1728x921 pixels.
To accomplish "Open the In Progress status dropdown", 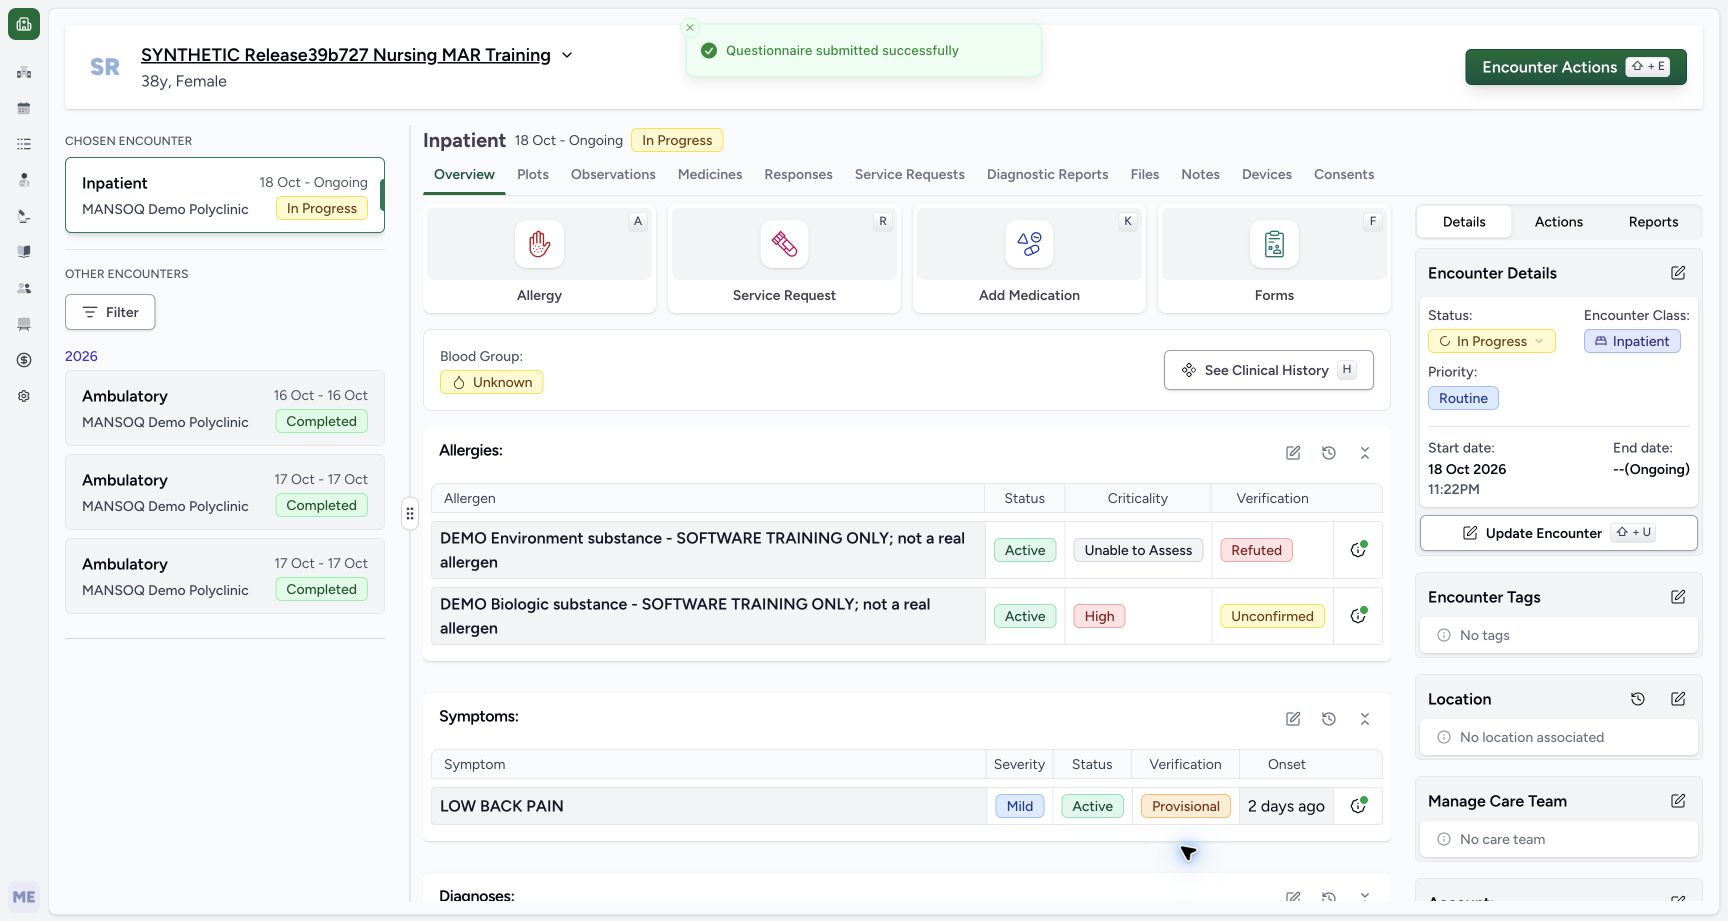I will pyautogui.click(x=1491, y=341).
